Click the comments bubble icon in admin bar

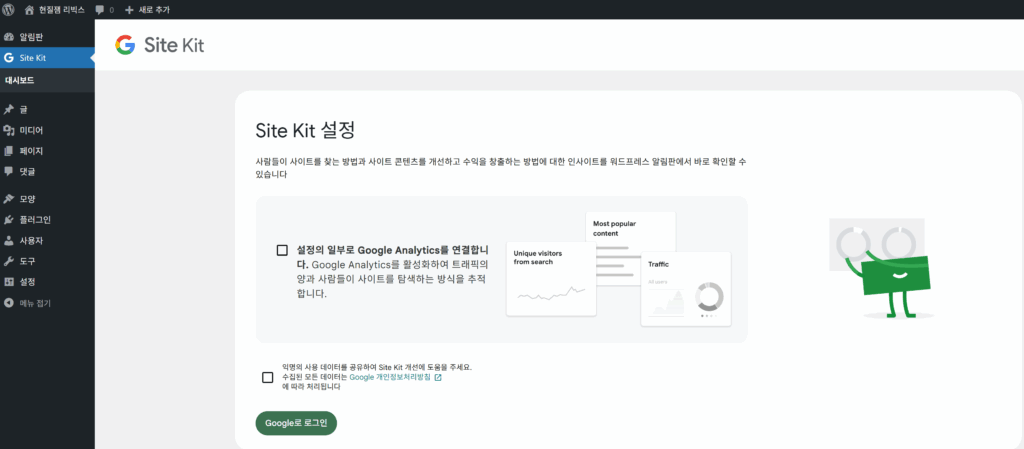99,10
